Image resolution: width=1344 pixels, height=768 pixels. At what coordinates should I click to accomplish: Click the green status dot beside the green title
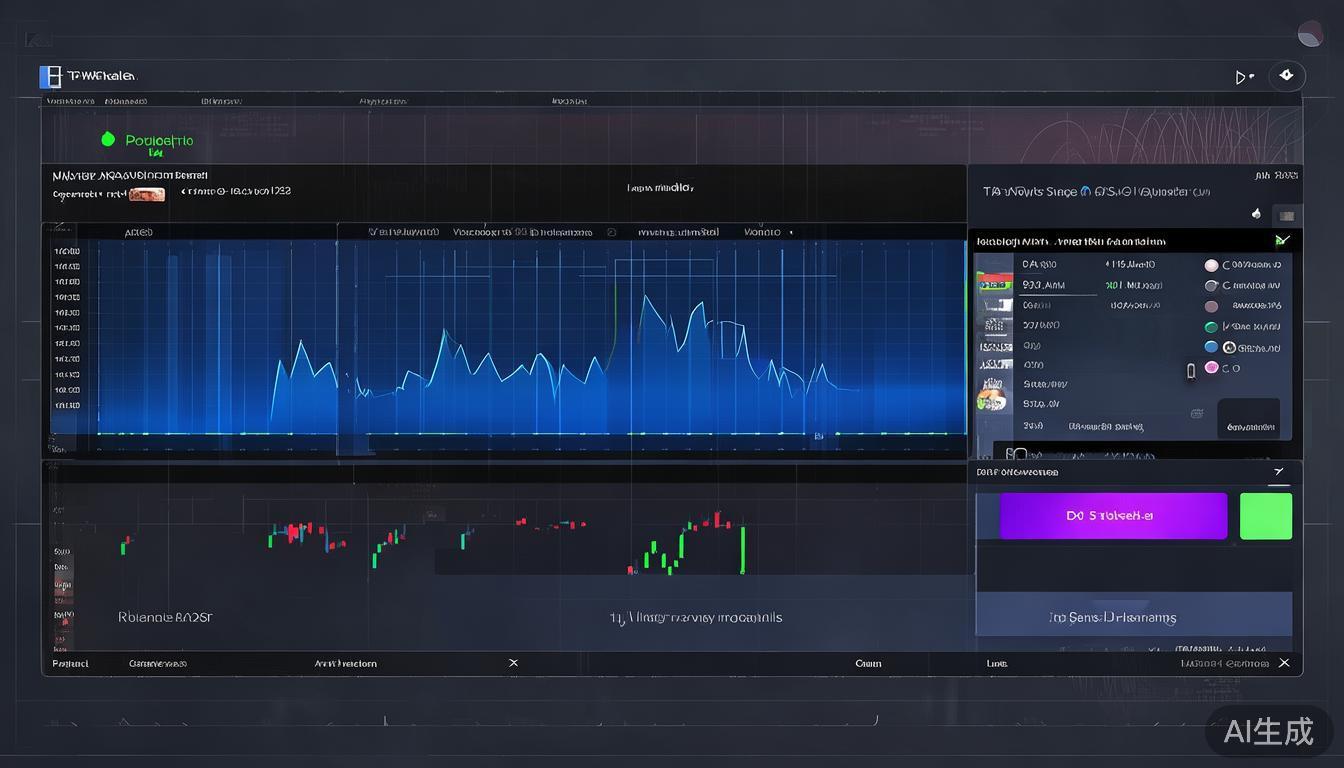109,140
